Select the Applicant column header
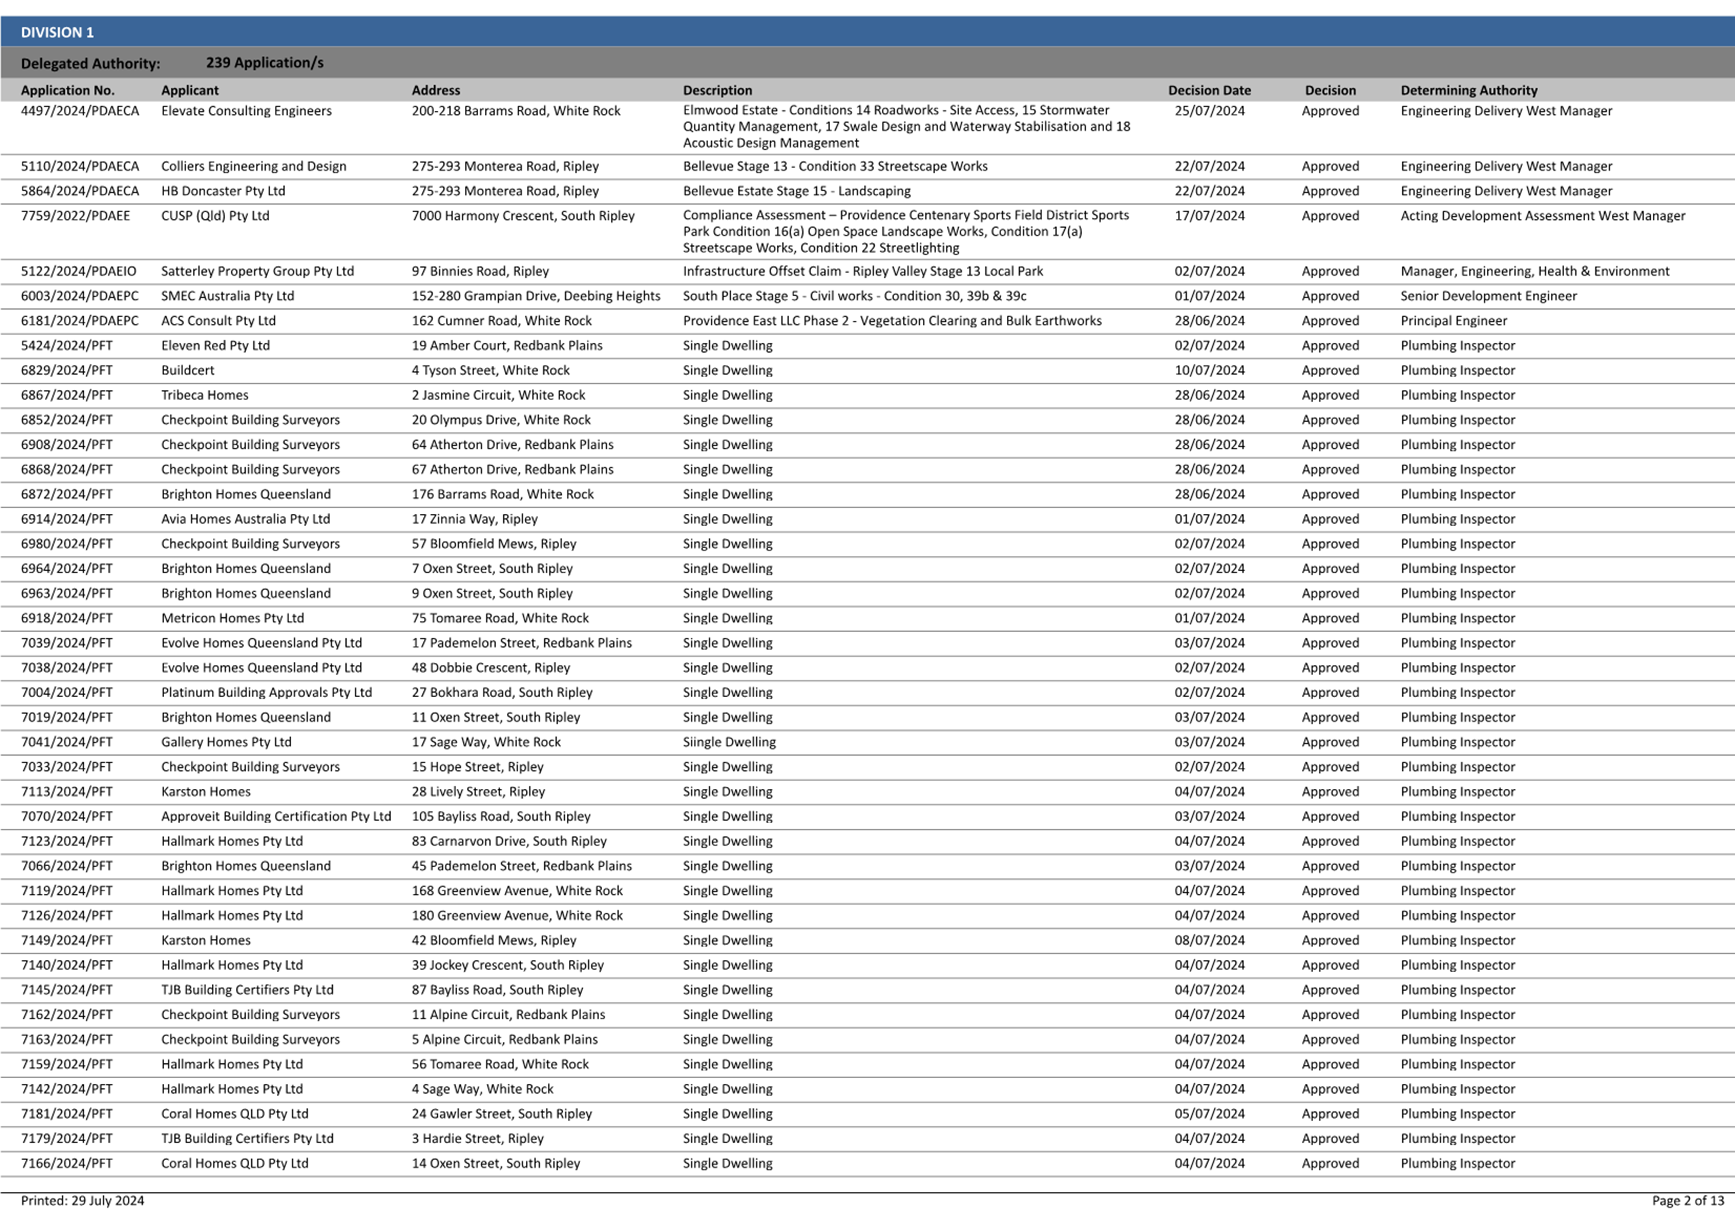The image size is (1735, 1226). point(189,90)
